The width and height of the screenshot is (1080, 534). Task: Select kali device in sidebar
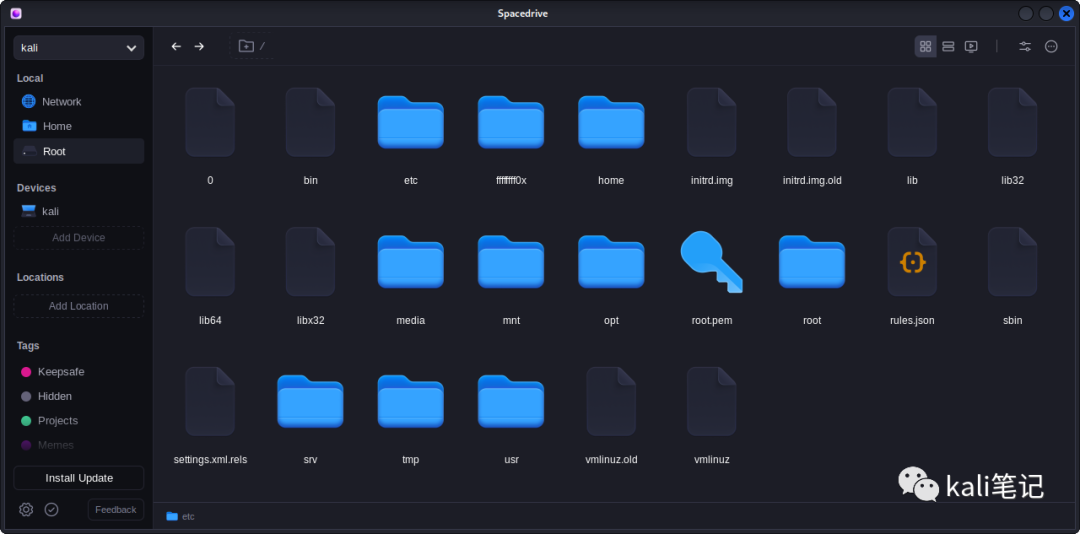(x=79, y=211)
